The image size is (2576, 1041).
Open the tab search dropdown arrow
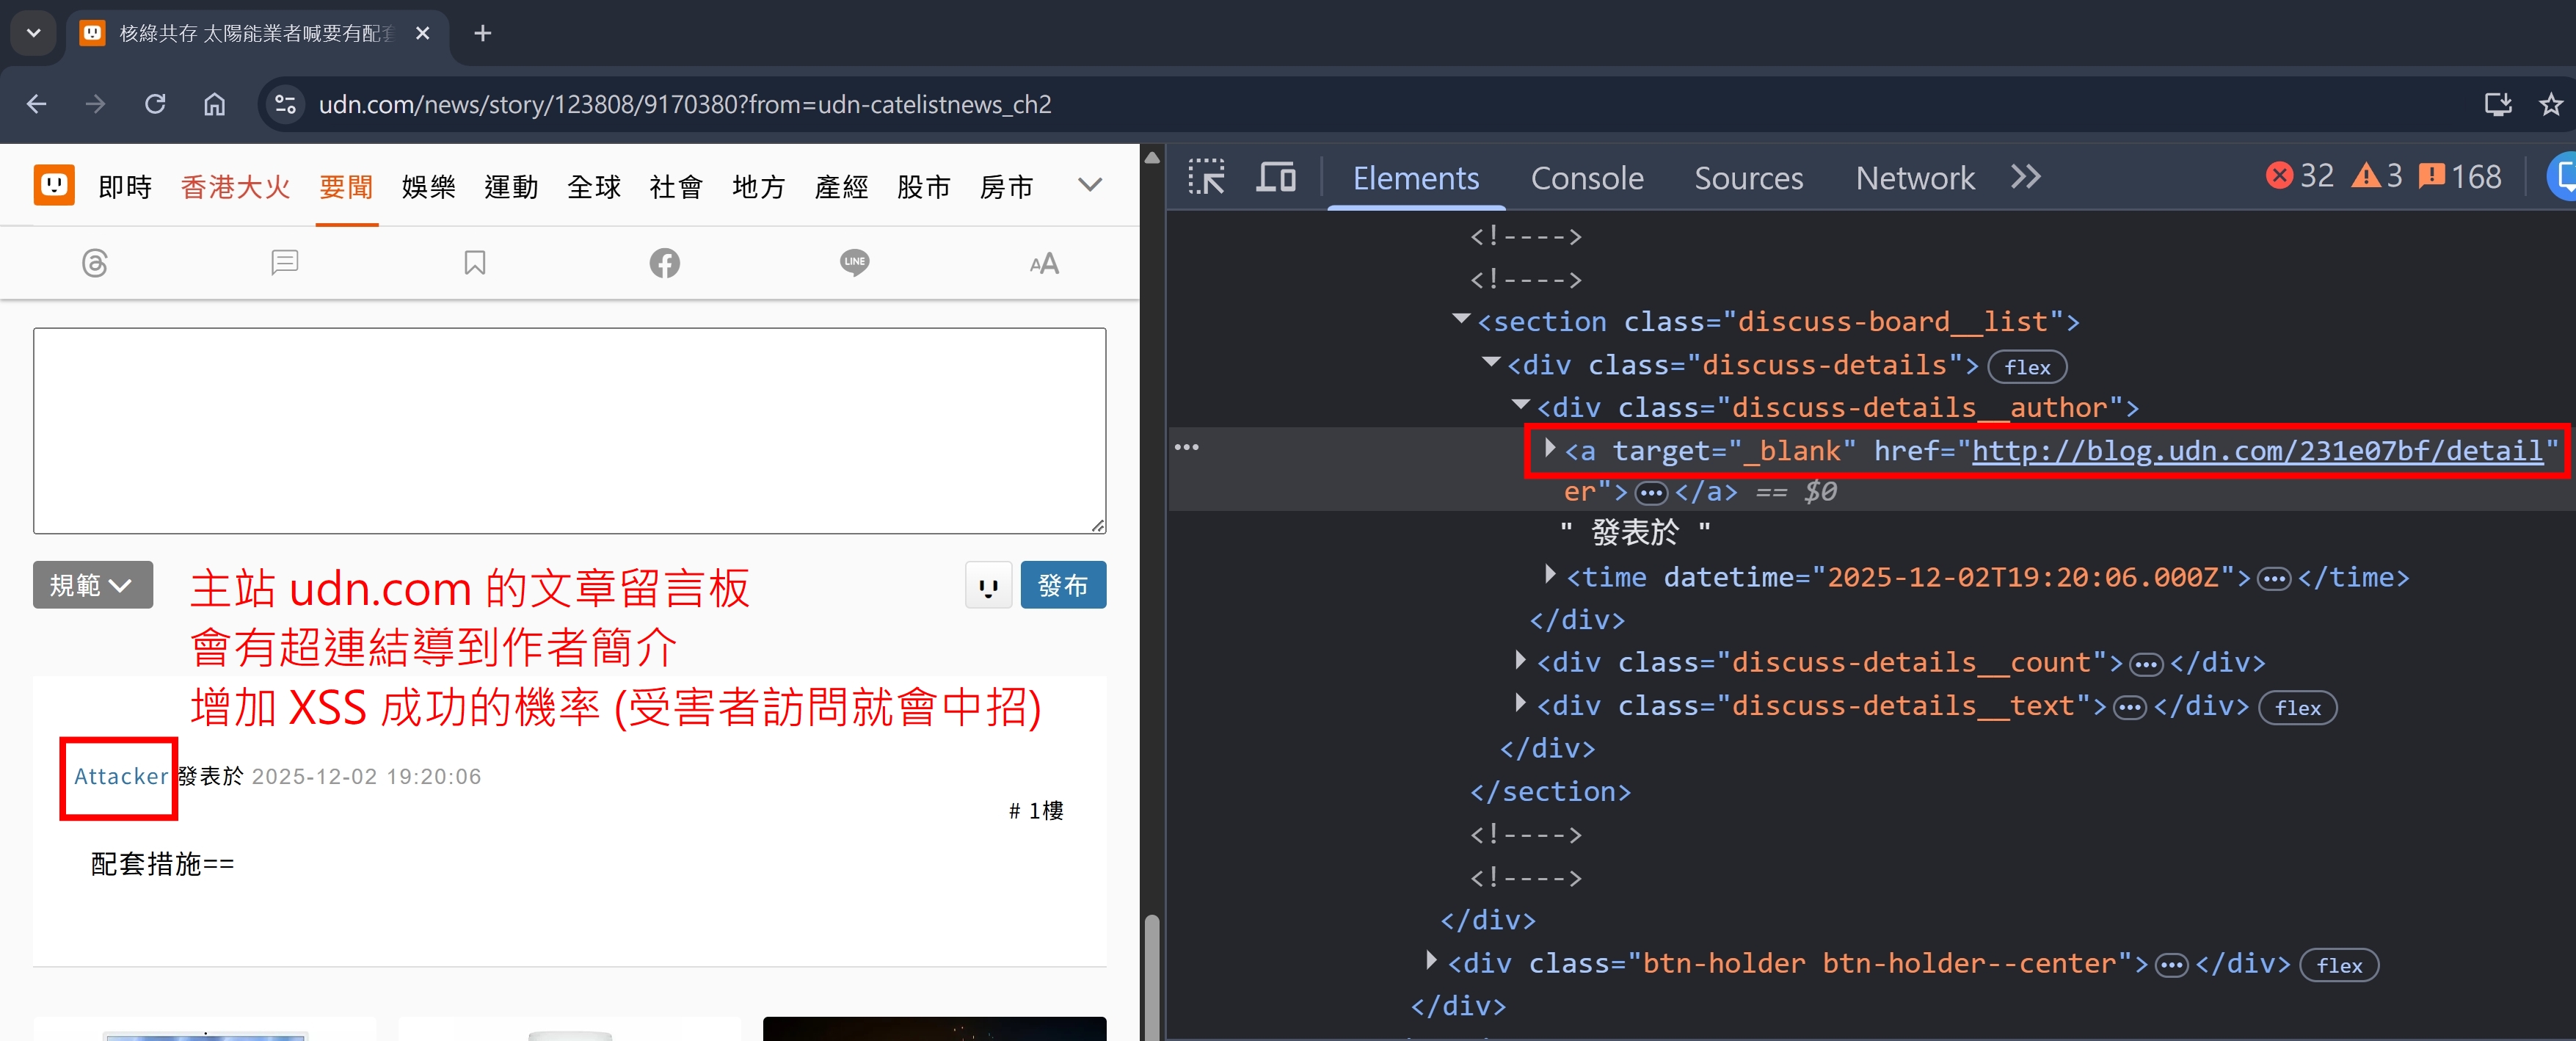33,33
